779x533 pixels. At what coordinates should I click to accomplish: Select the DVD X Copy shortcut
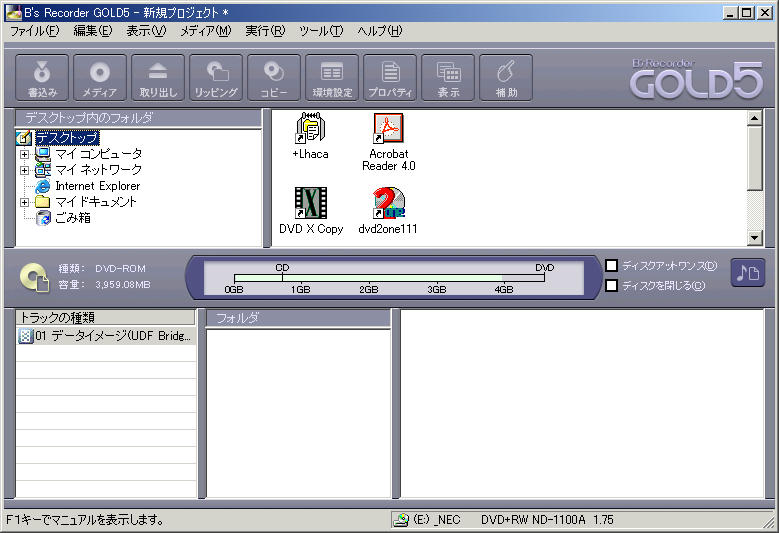311,211
